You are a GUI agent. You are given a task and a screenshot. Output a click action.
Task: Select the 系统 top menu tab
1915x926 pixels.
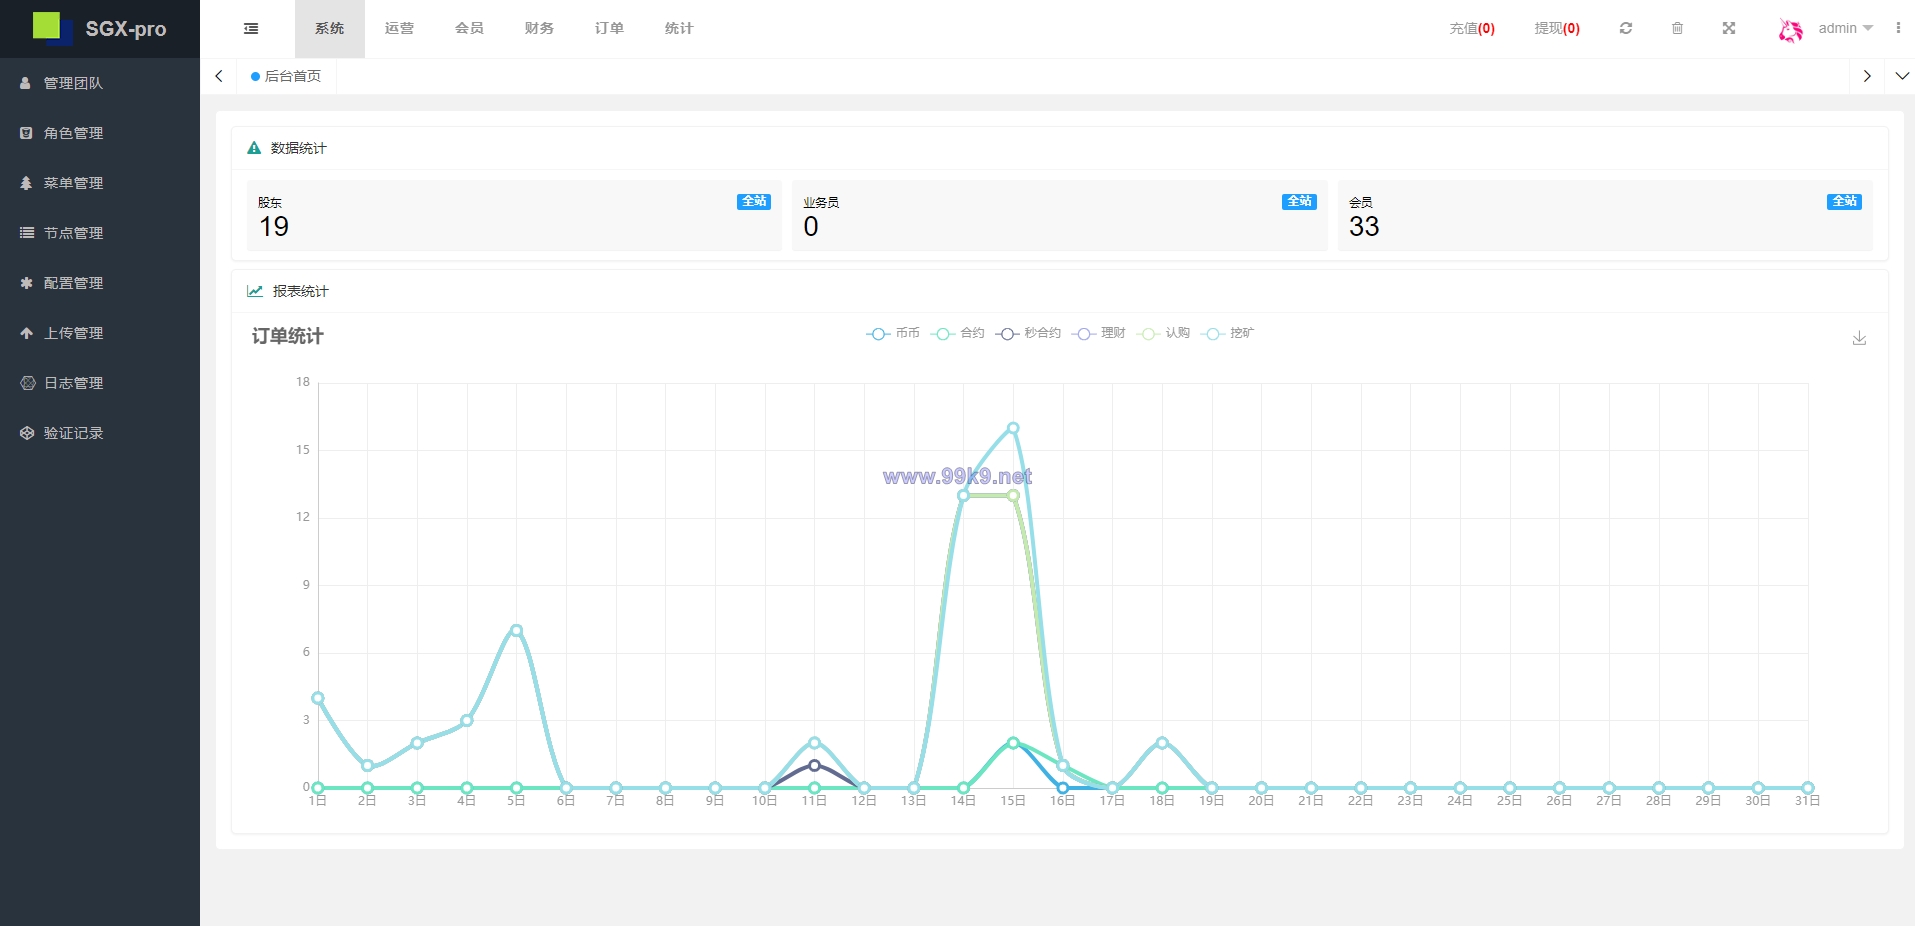pyautogui.click(x=330, y=29)
